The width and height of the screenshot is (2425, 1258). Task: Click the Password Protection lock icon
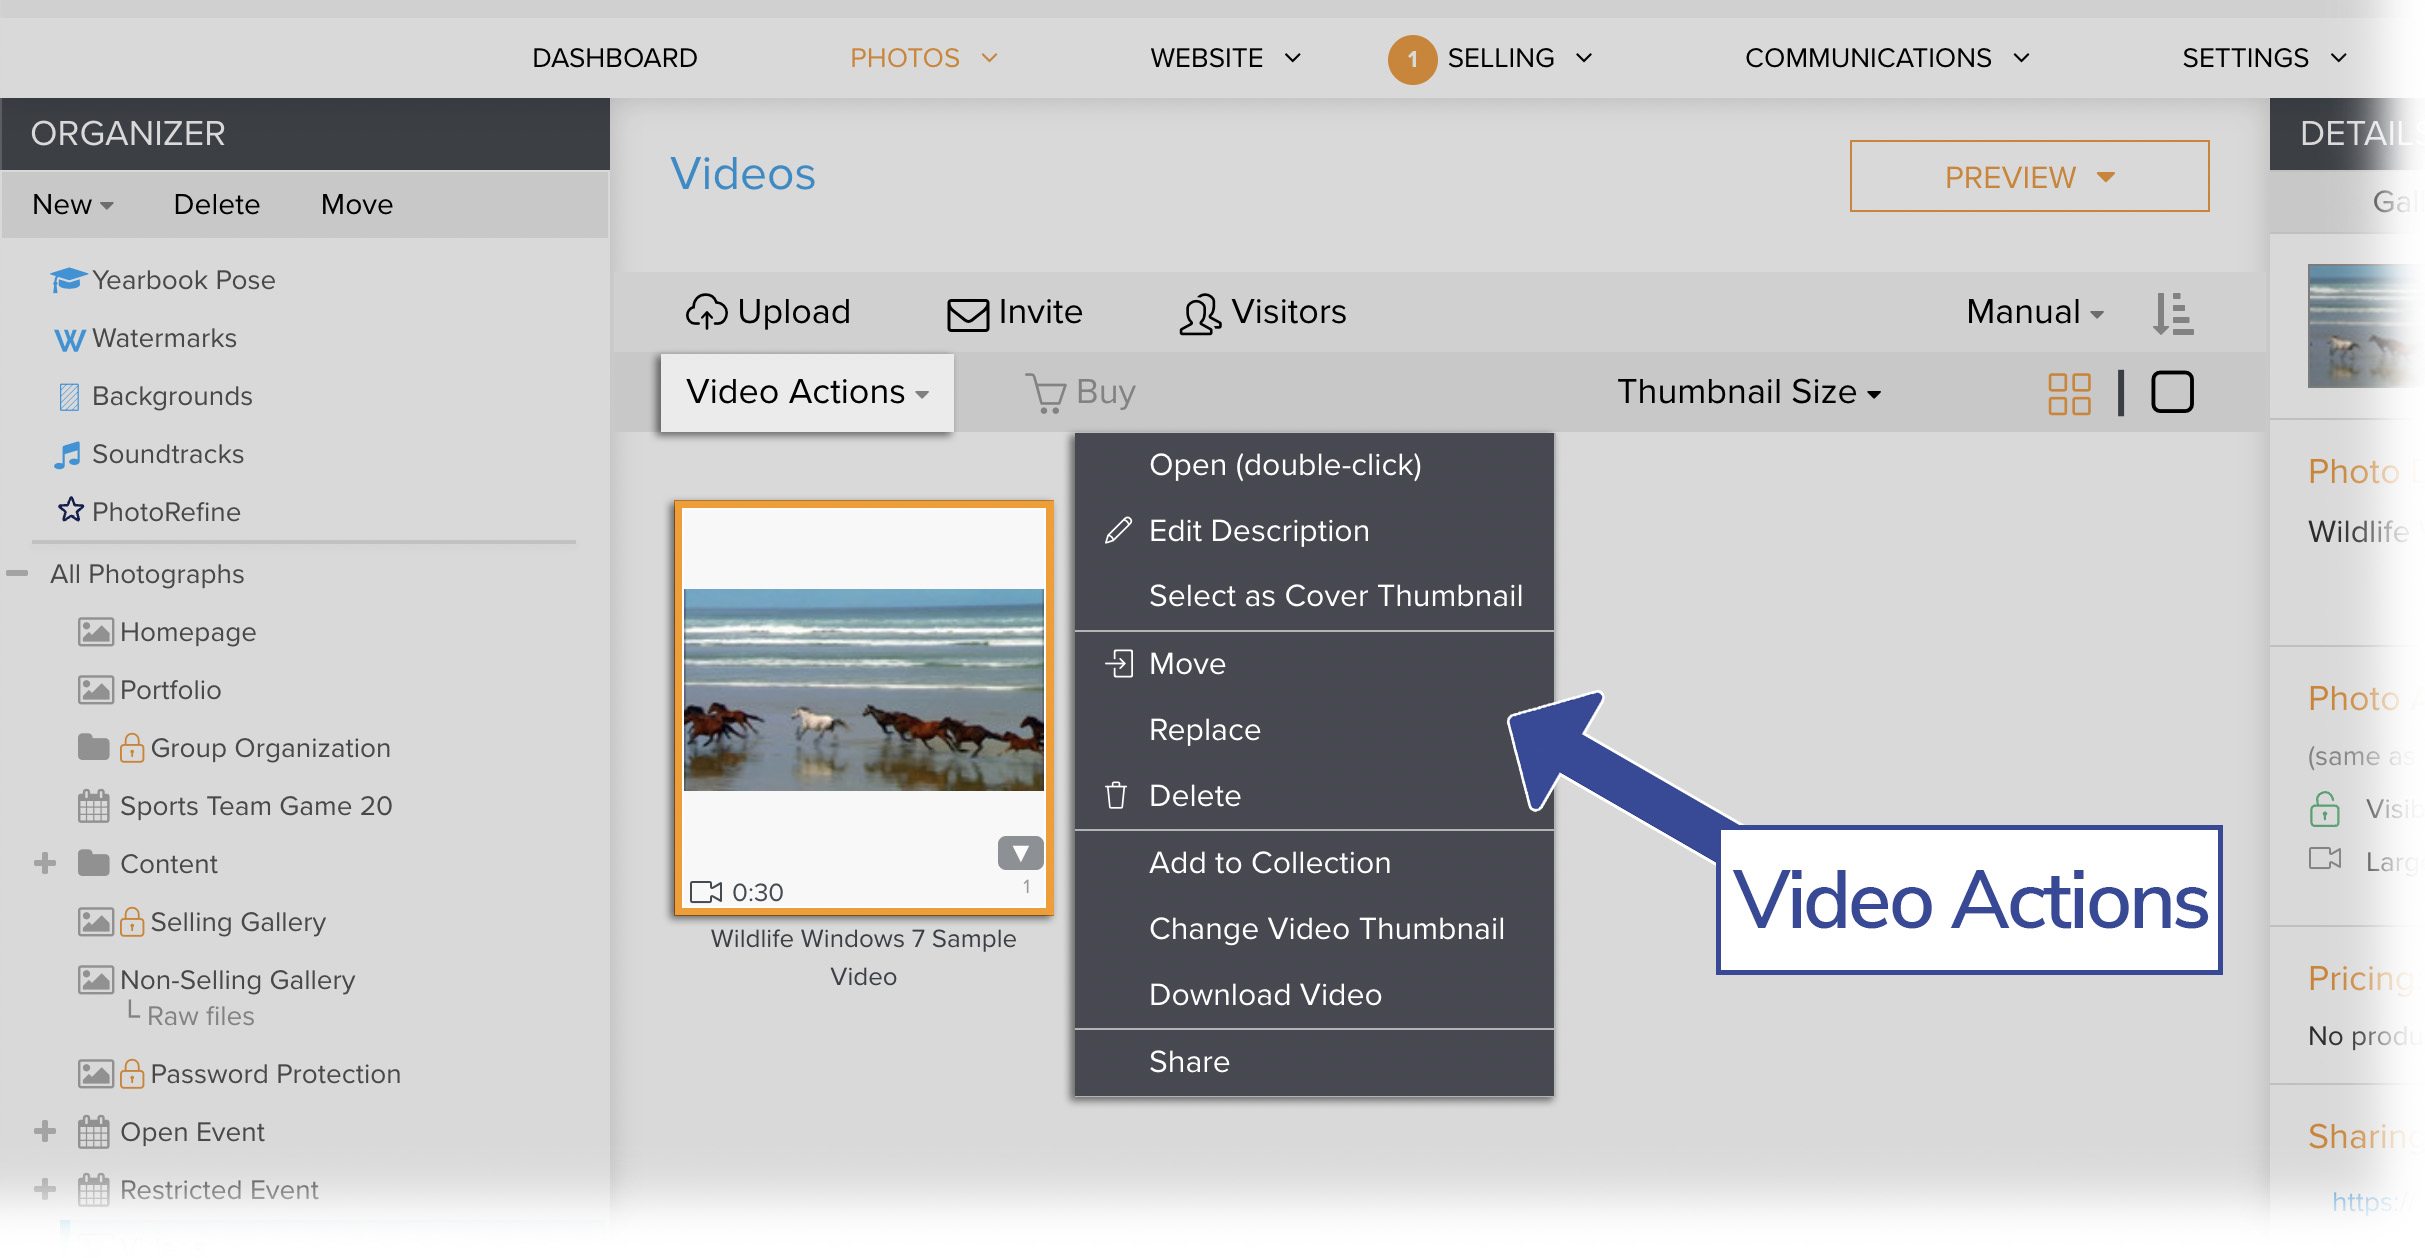132,1073
